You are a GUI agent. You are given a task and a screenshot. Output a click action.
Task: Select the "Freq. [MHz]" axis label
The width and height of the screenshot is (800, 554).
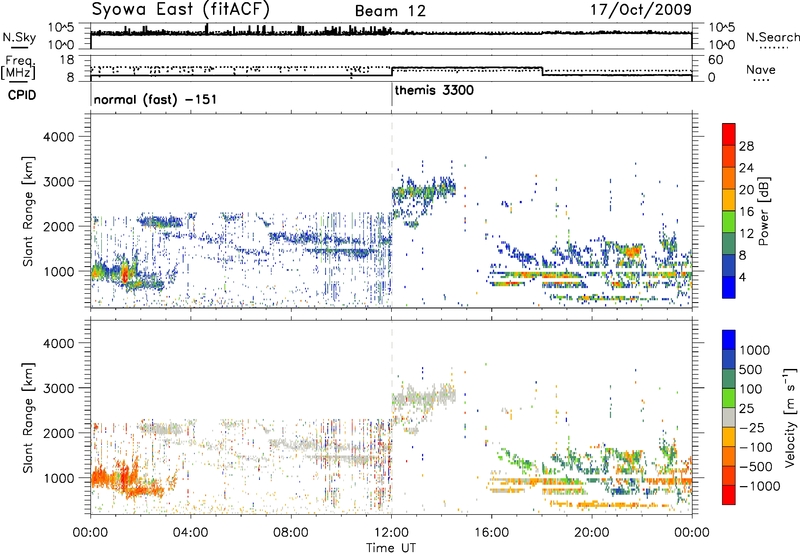pos(18,67)
